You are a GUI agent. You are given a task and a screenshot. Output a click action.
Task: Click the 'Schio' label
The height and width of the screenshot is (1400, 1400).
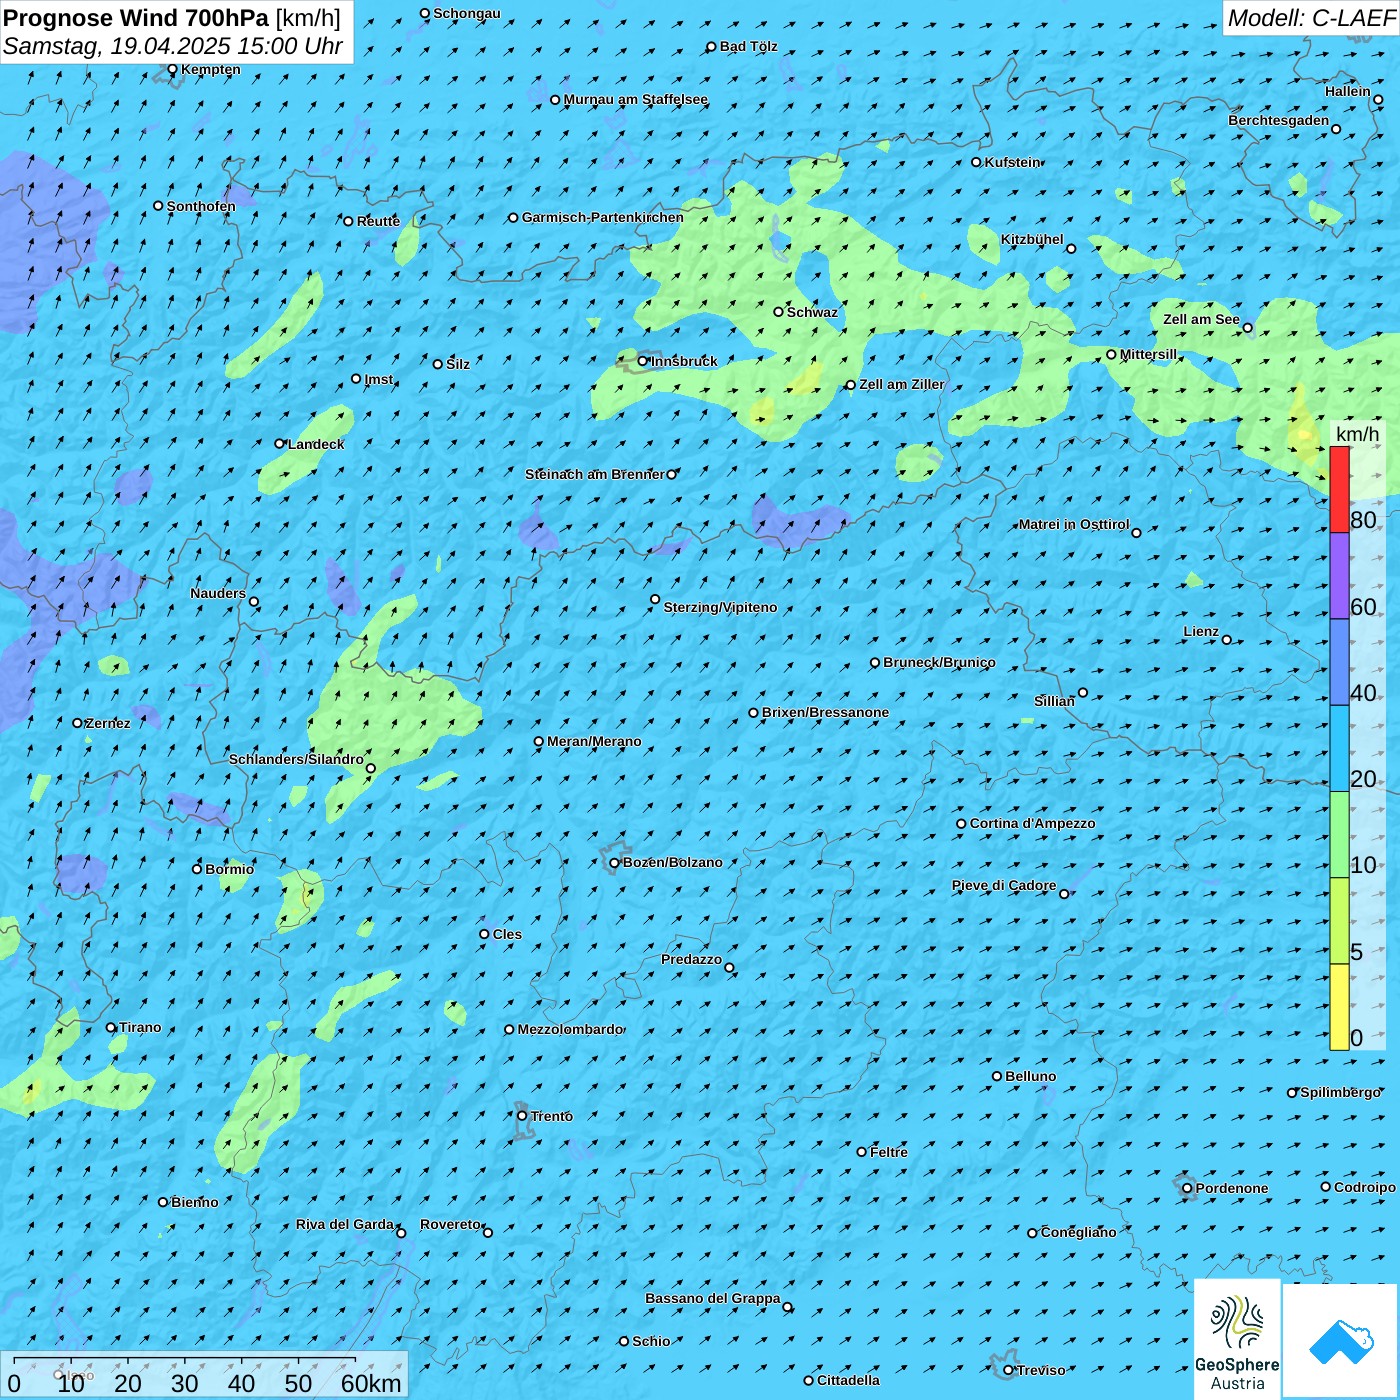(x=651, y=1341)
